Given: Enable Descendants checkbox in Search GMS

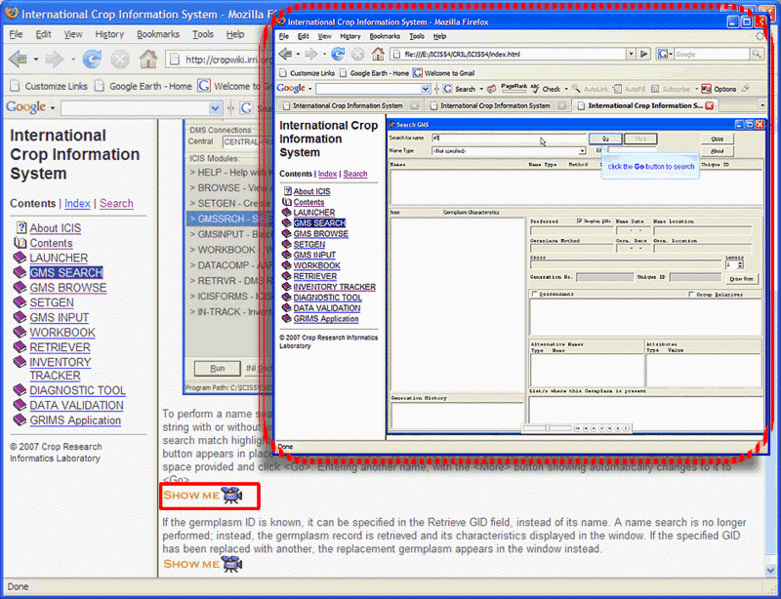Looking at the screenshot, I should pyautogui.click(x=534, y=294).
